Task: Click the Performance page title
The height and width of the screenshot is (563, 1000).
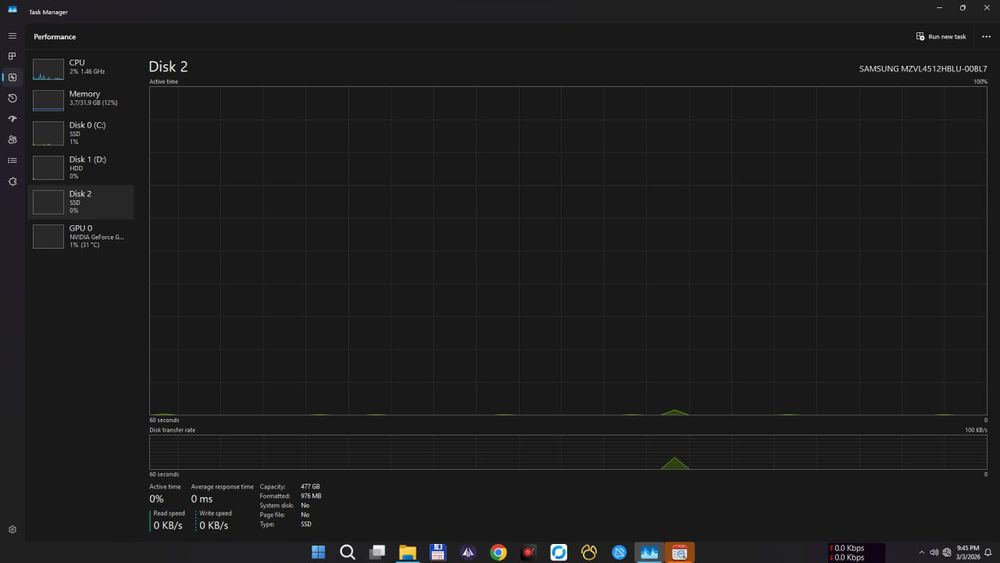Action: pos(55,36)
